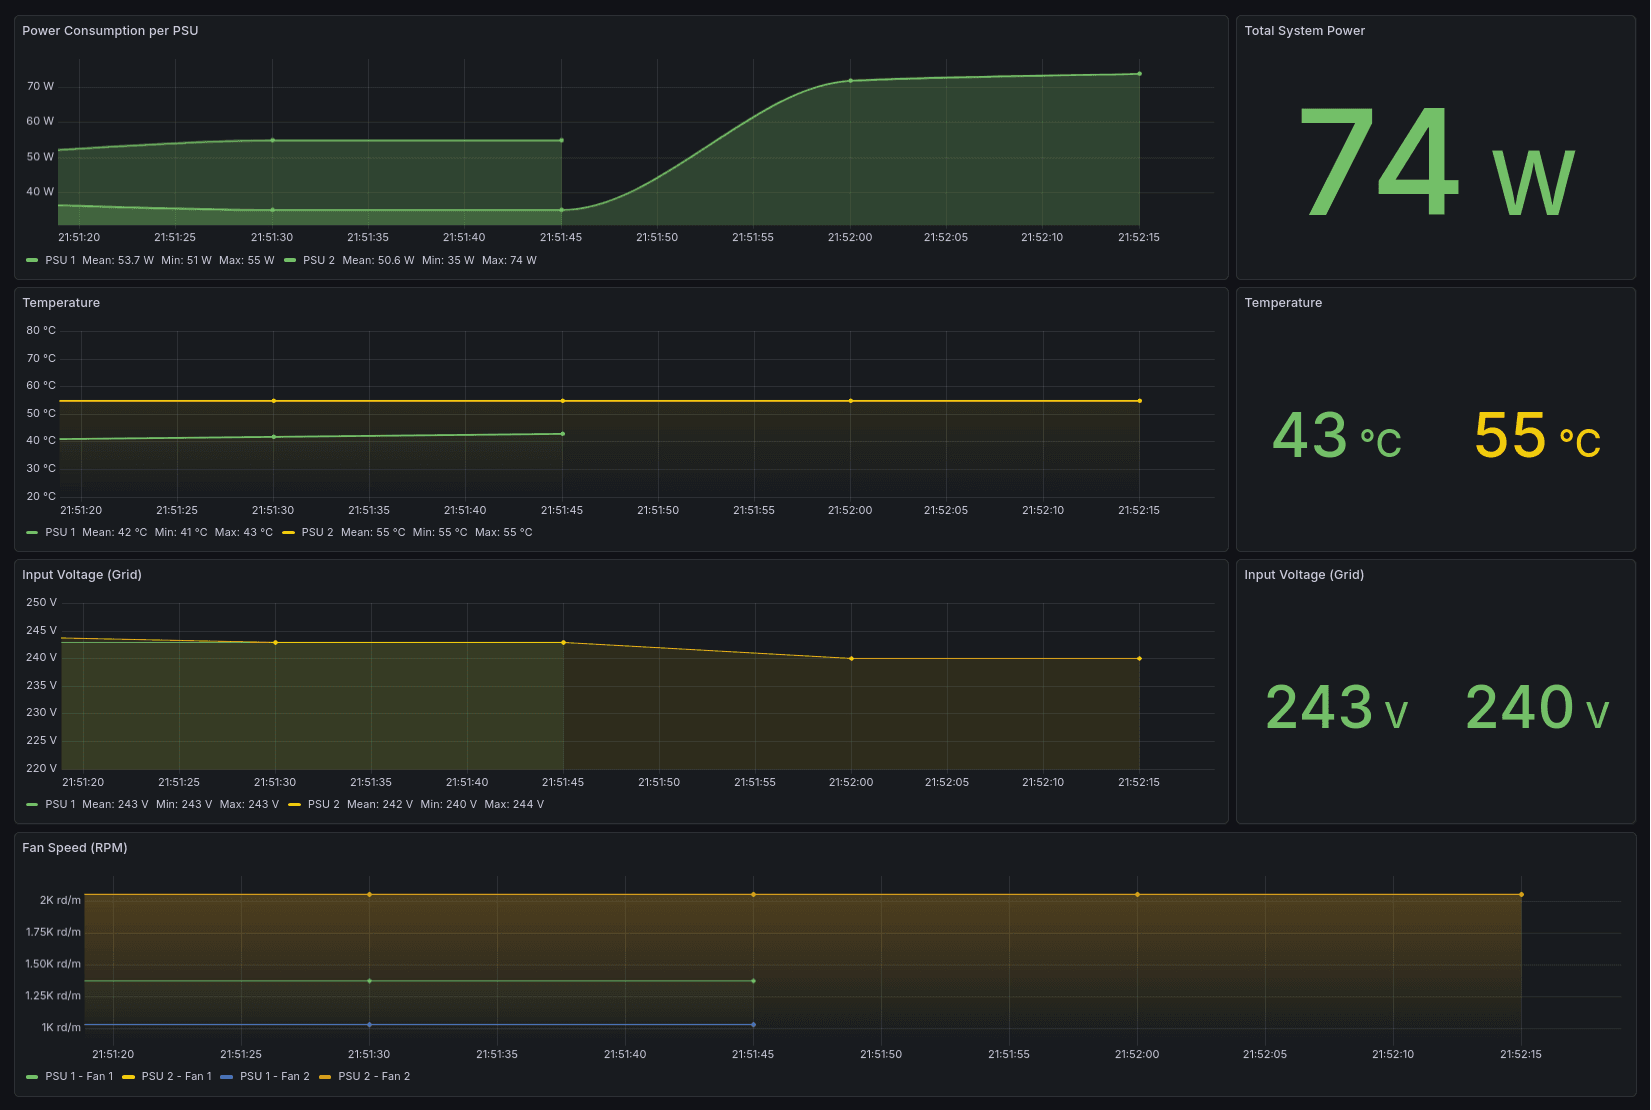Expand the Total System Power panel header

[x=1304, y=31]
